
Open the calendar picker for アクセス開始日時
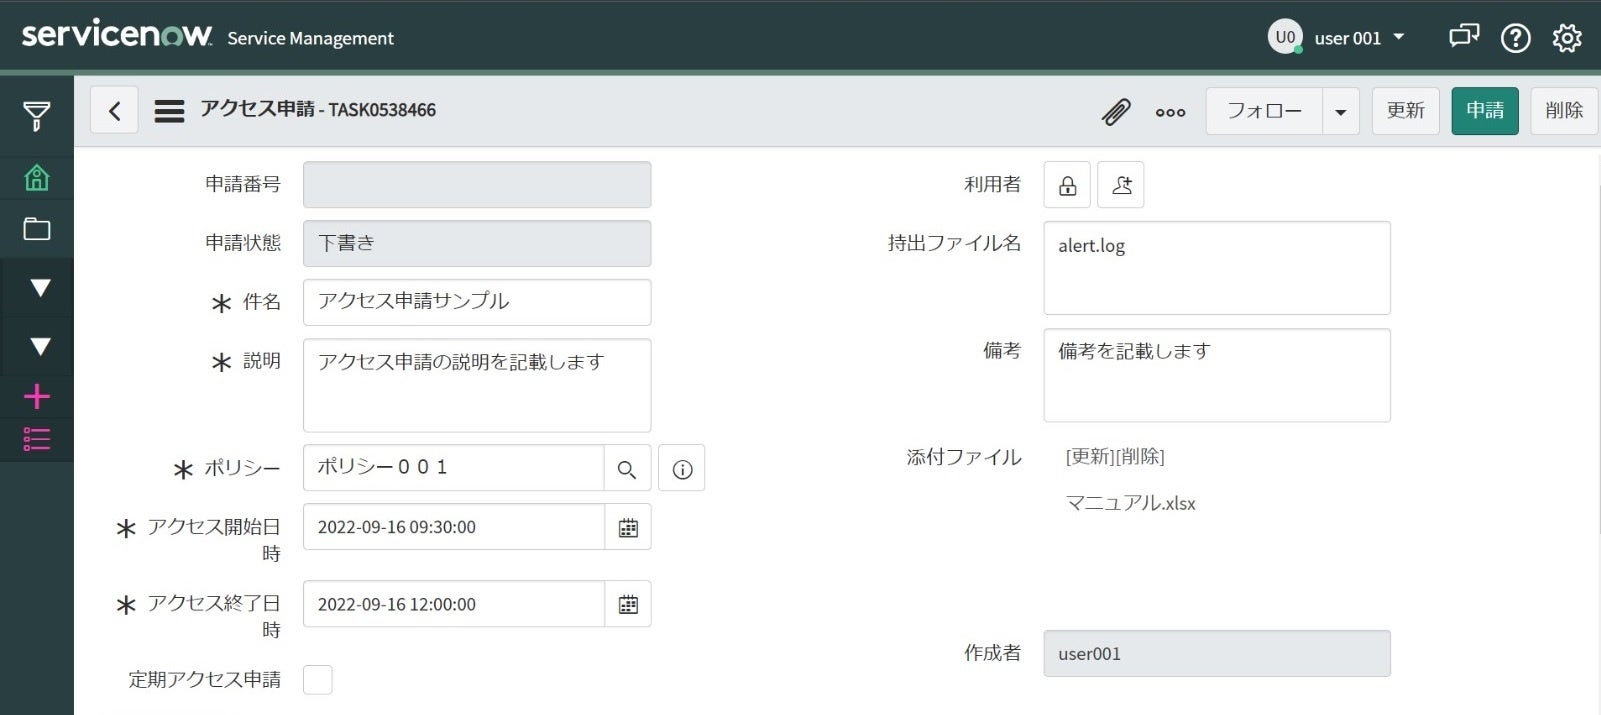628,527
